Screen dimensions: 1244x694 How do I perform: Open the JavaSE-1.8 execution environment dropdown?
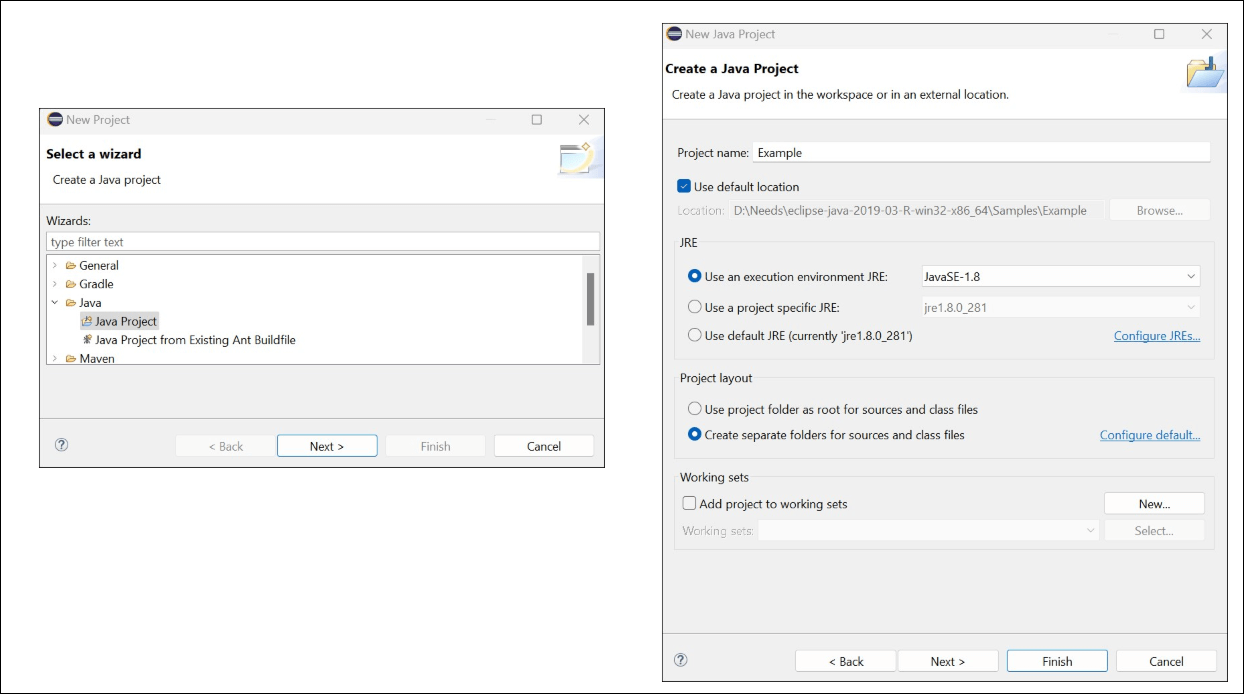[1061, 276]
